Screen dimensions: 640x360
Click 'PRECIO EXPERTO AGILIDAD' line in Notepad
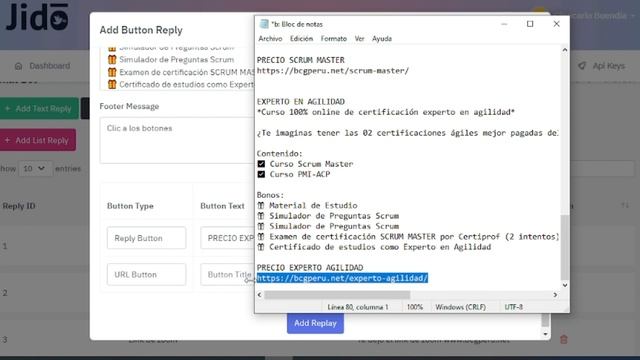tap(310, 268)
